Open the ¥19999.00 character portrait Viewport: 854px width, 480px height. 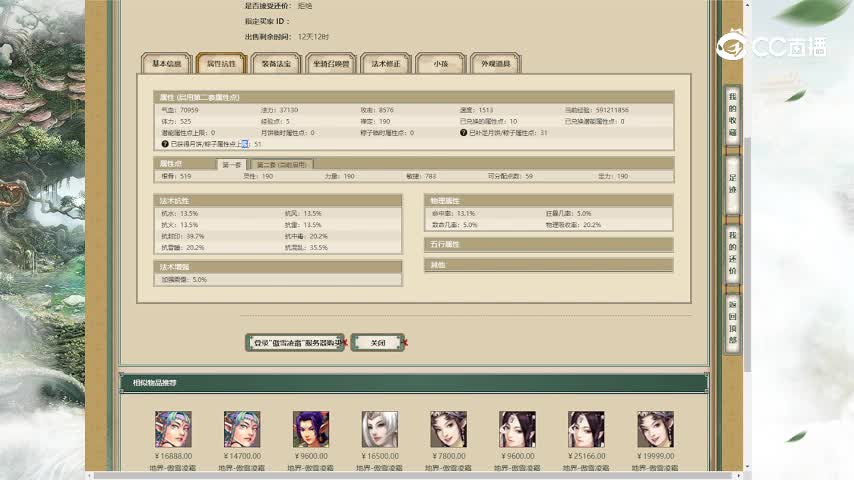click(655, 429)
